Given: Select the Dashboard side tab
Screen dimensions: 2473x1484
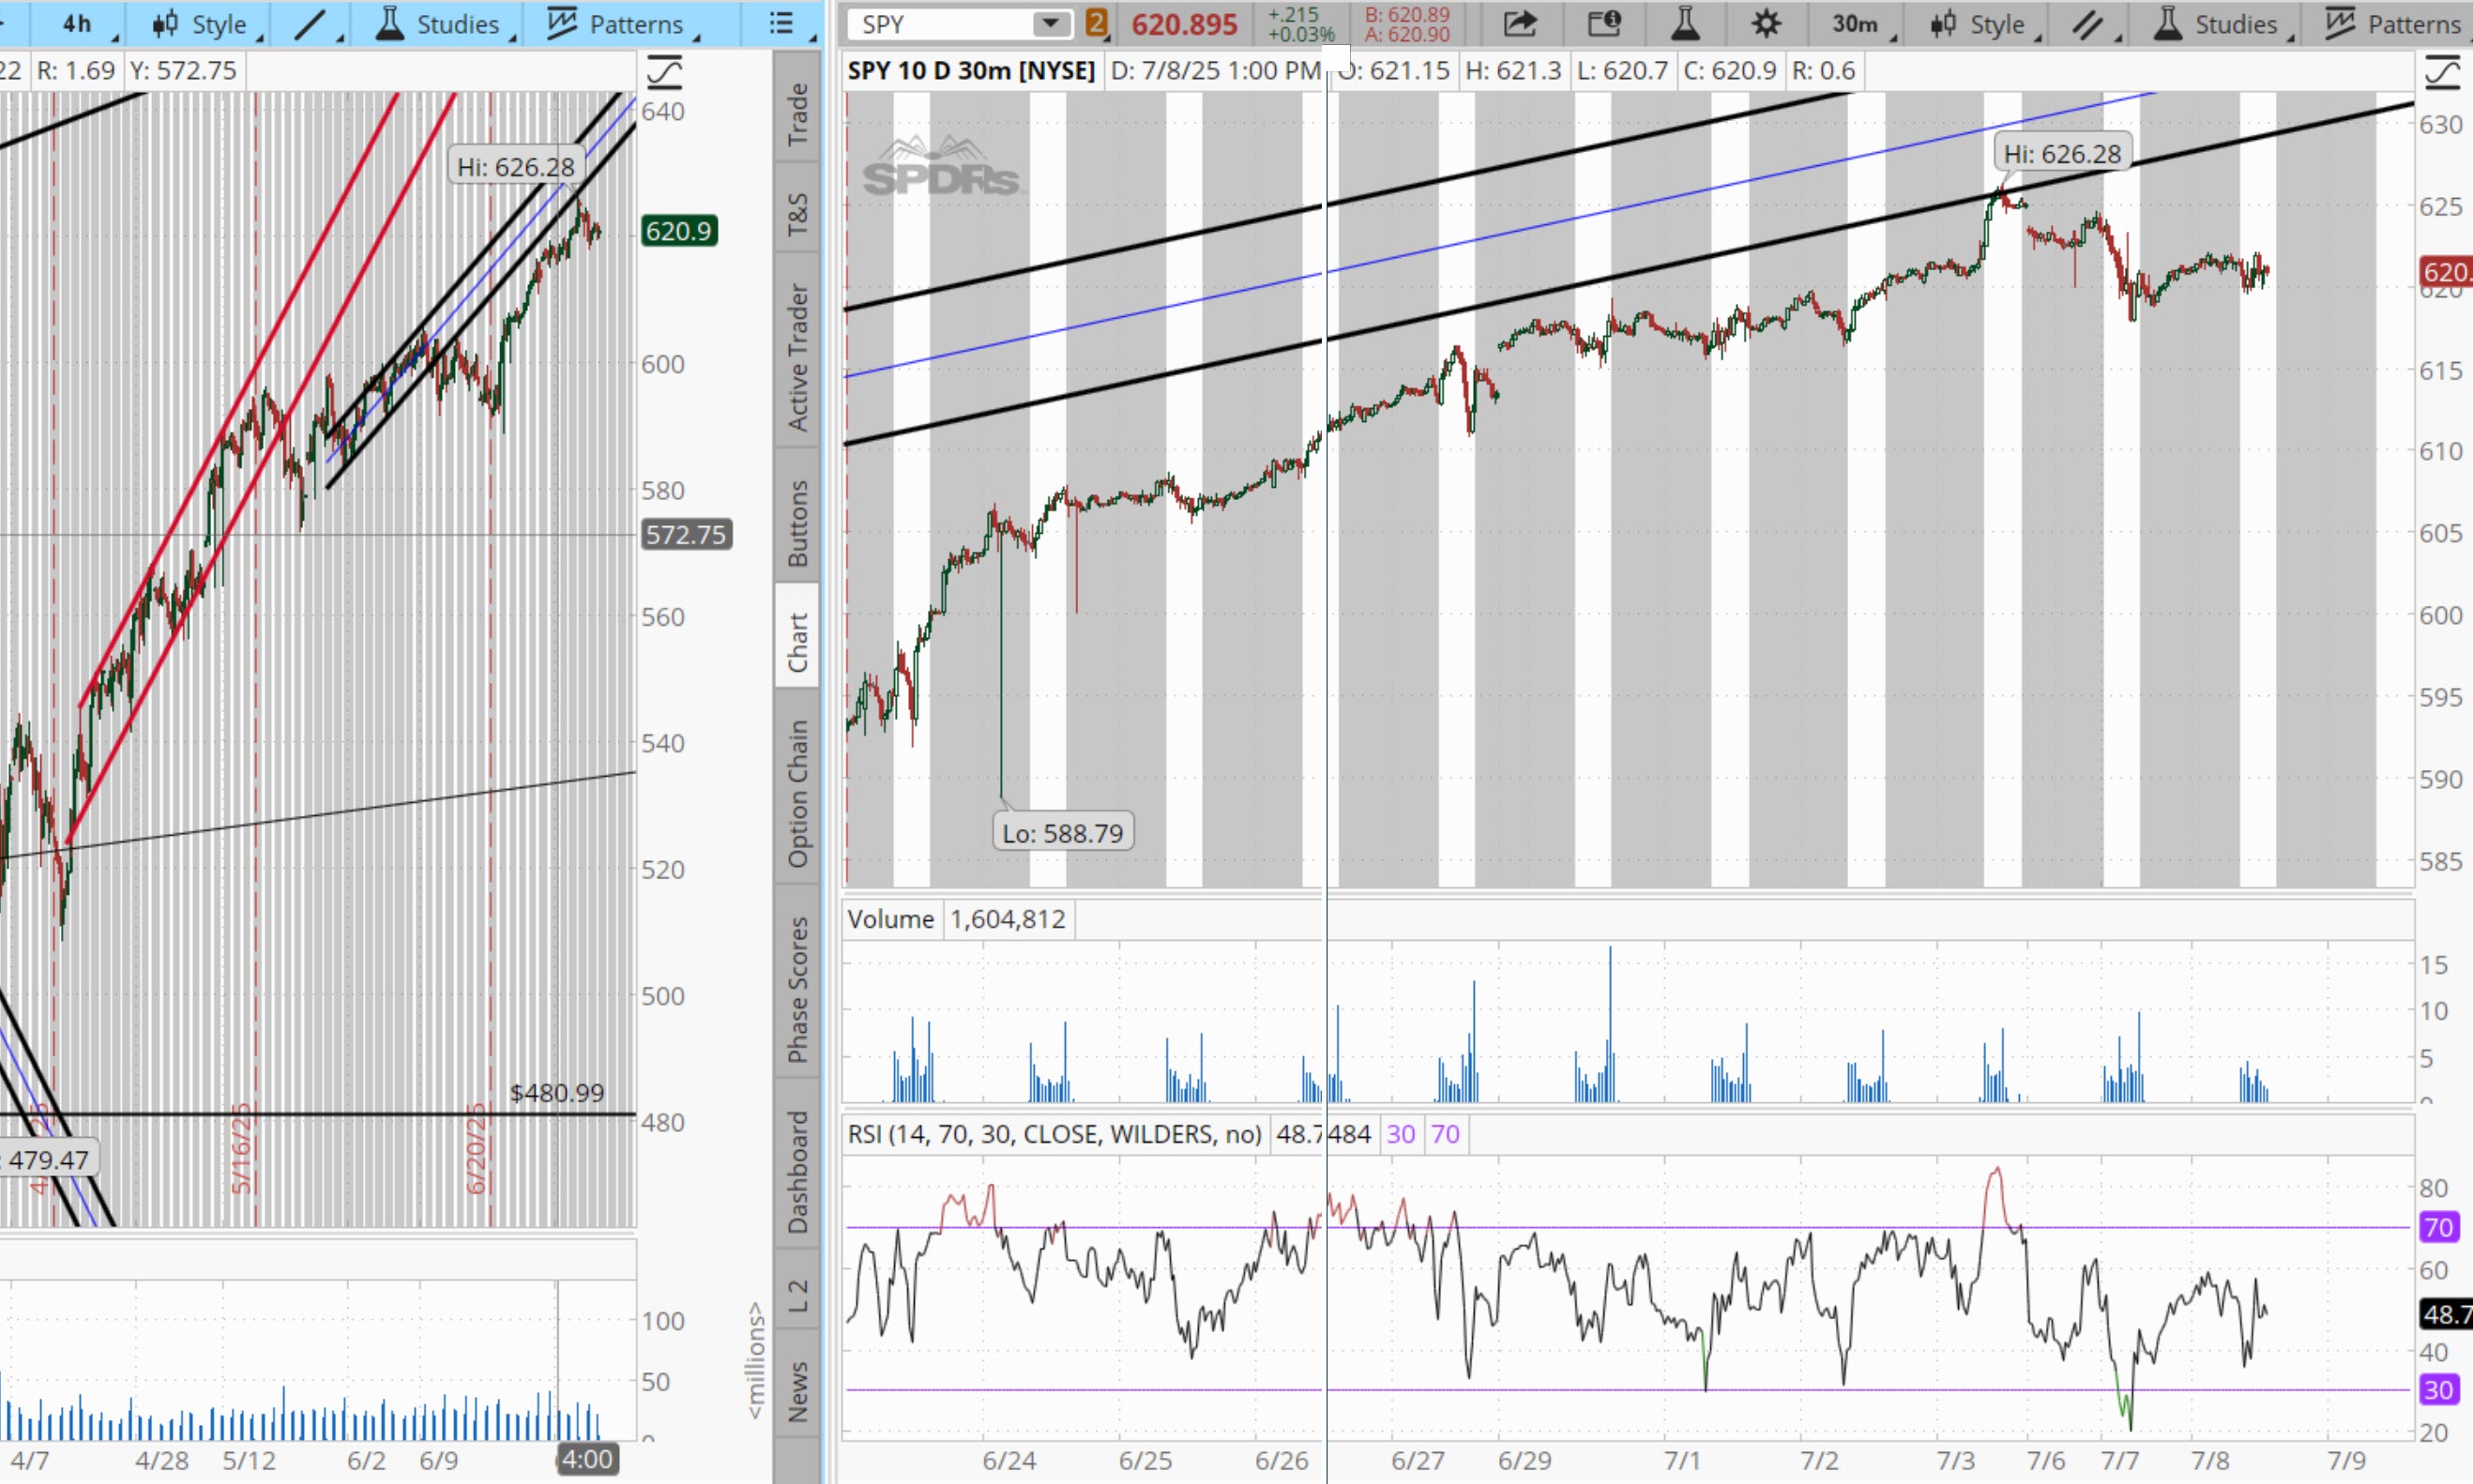Looking at the screenshot, I should [x=797, y=1171].
